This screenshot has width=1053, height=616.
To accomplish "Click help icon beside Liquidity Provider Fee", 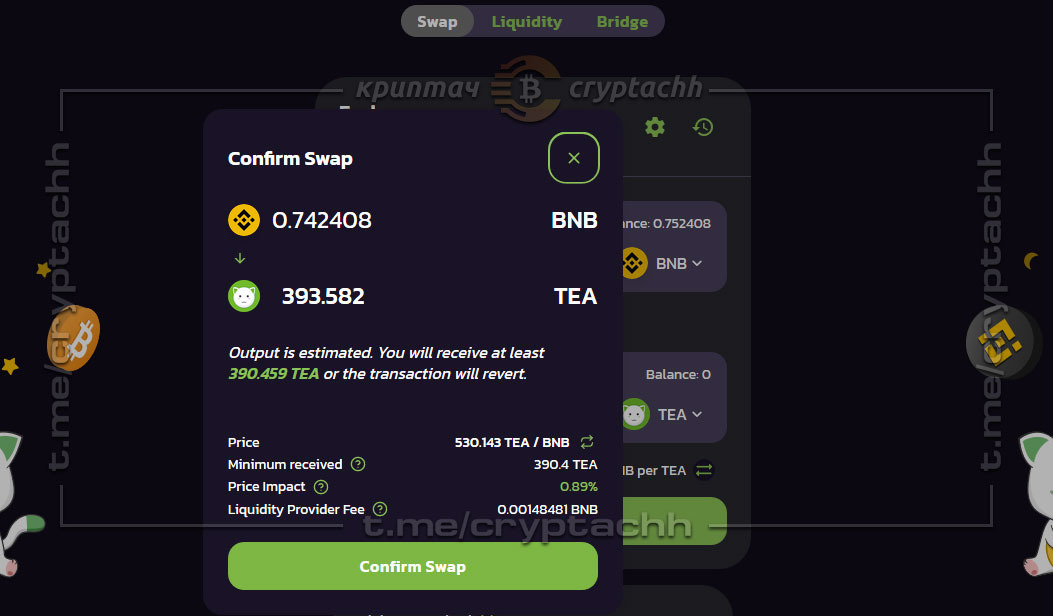I will point(380,509).
